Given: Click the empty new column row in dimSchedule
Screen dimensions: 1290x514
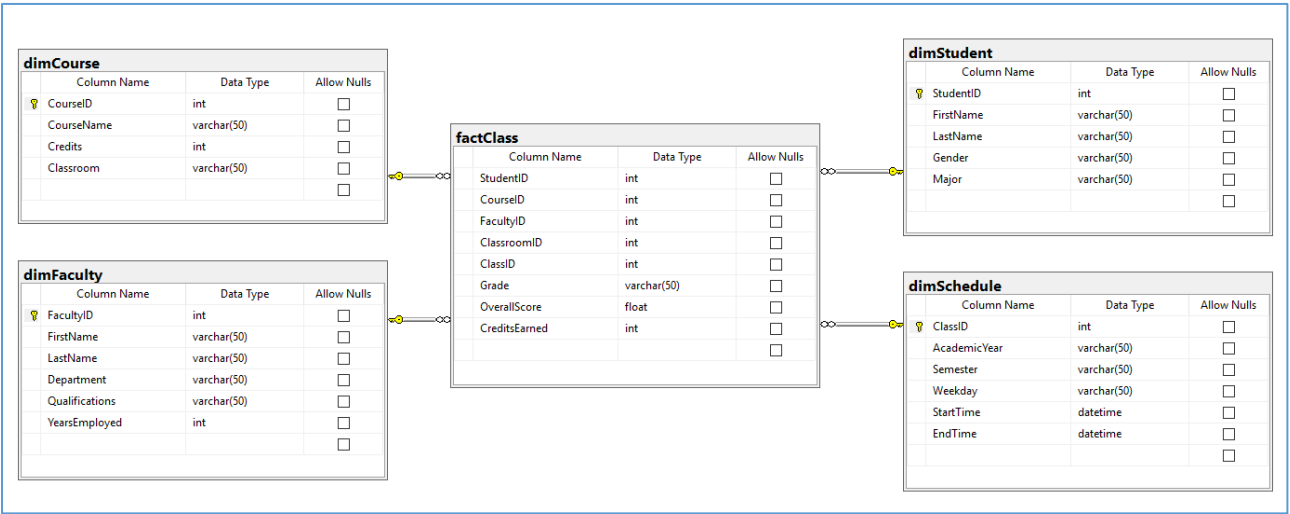Looking at the screenshot, I should [1088, 456].
